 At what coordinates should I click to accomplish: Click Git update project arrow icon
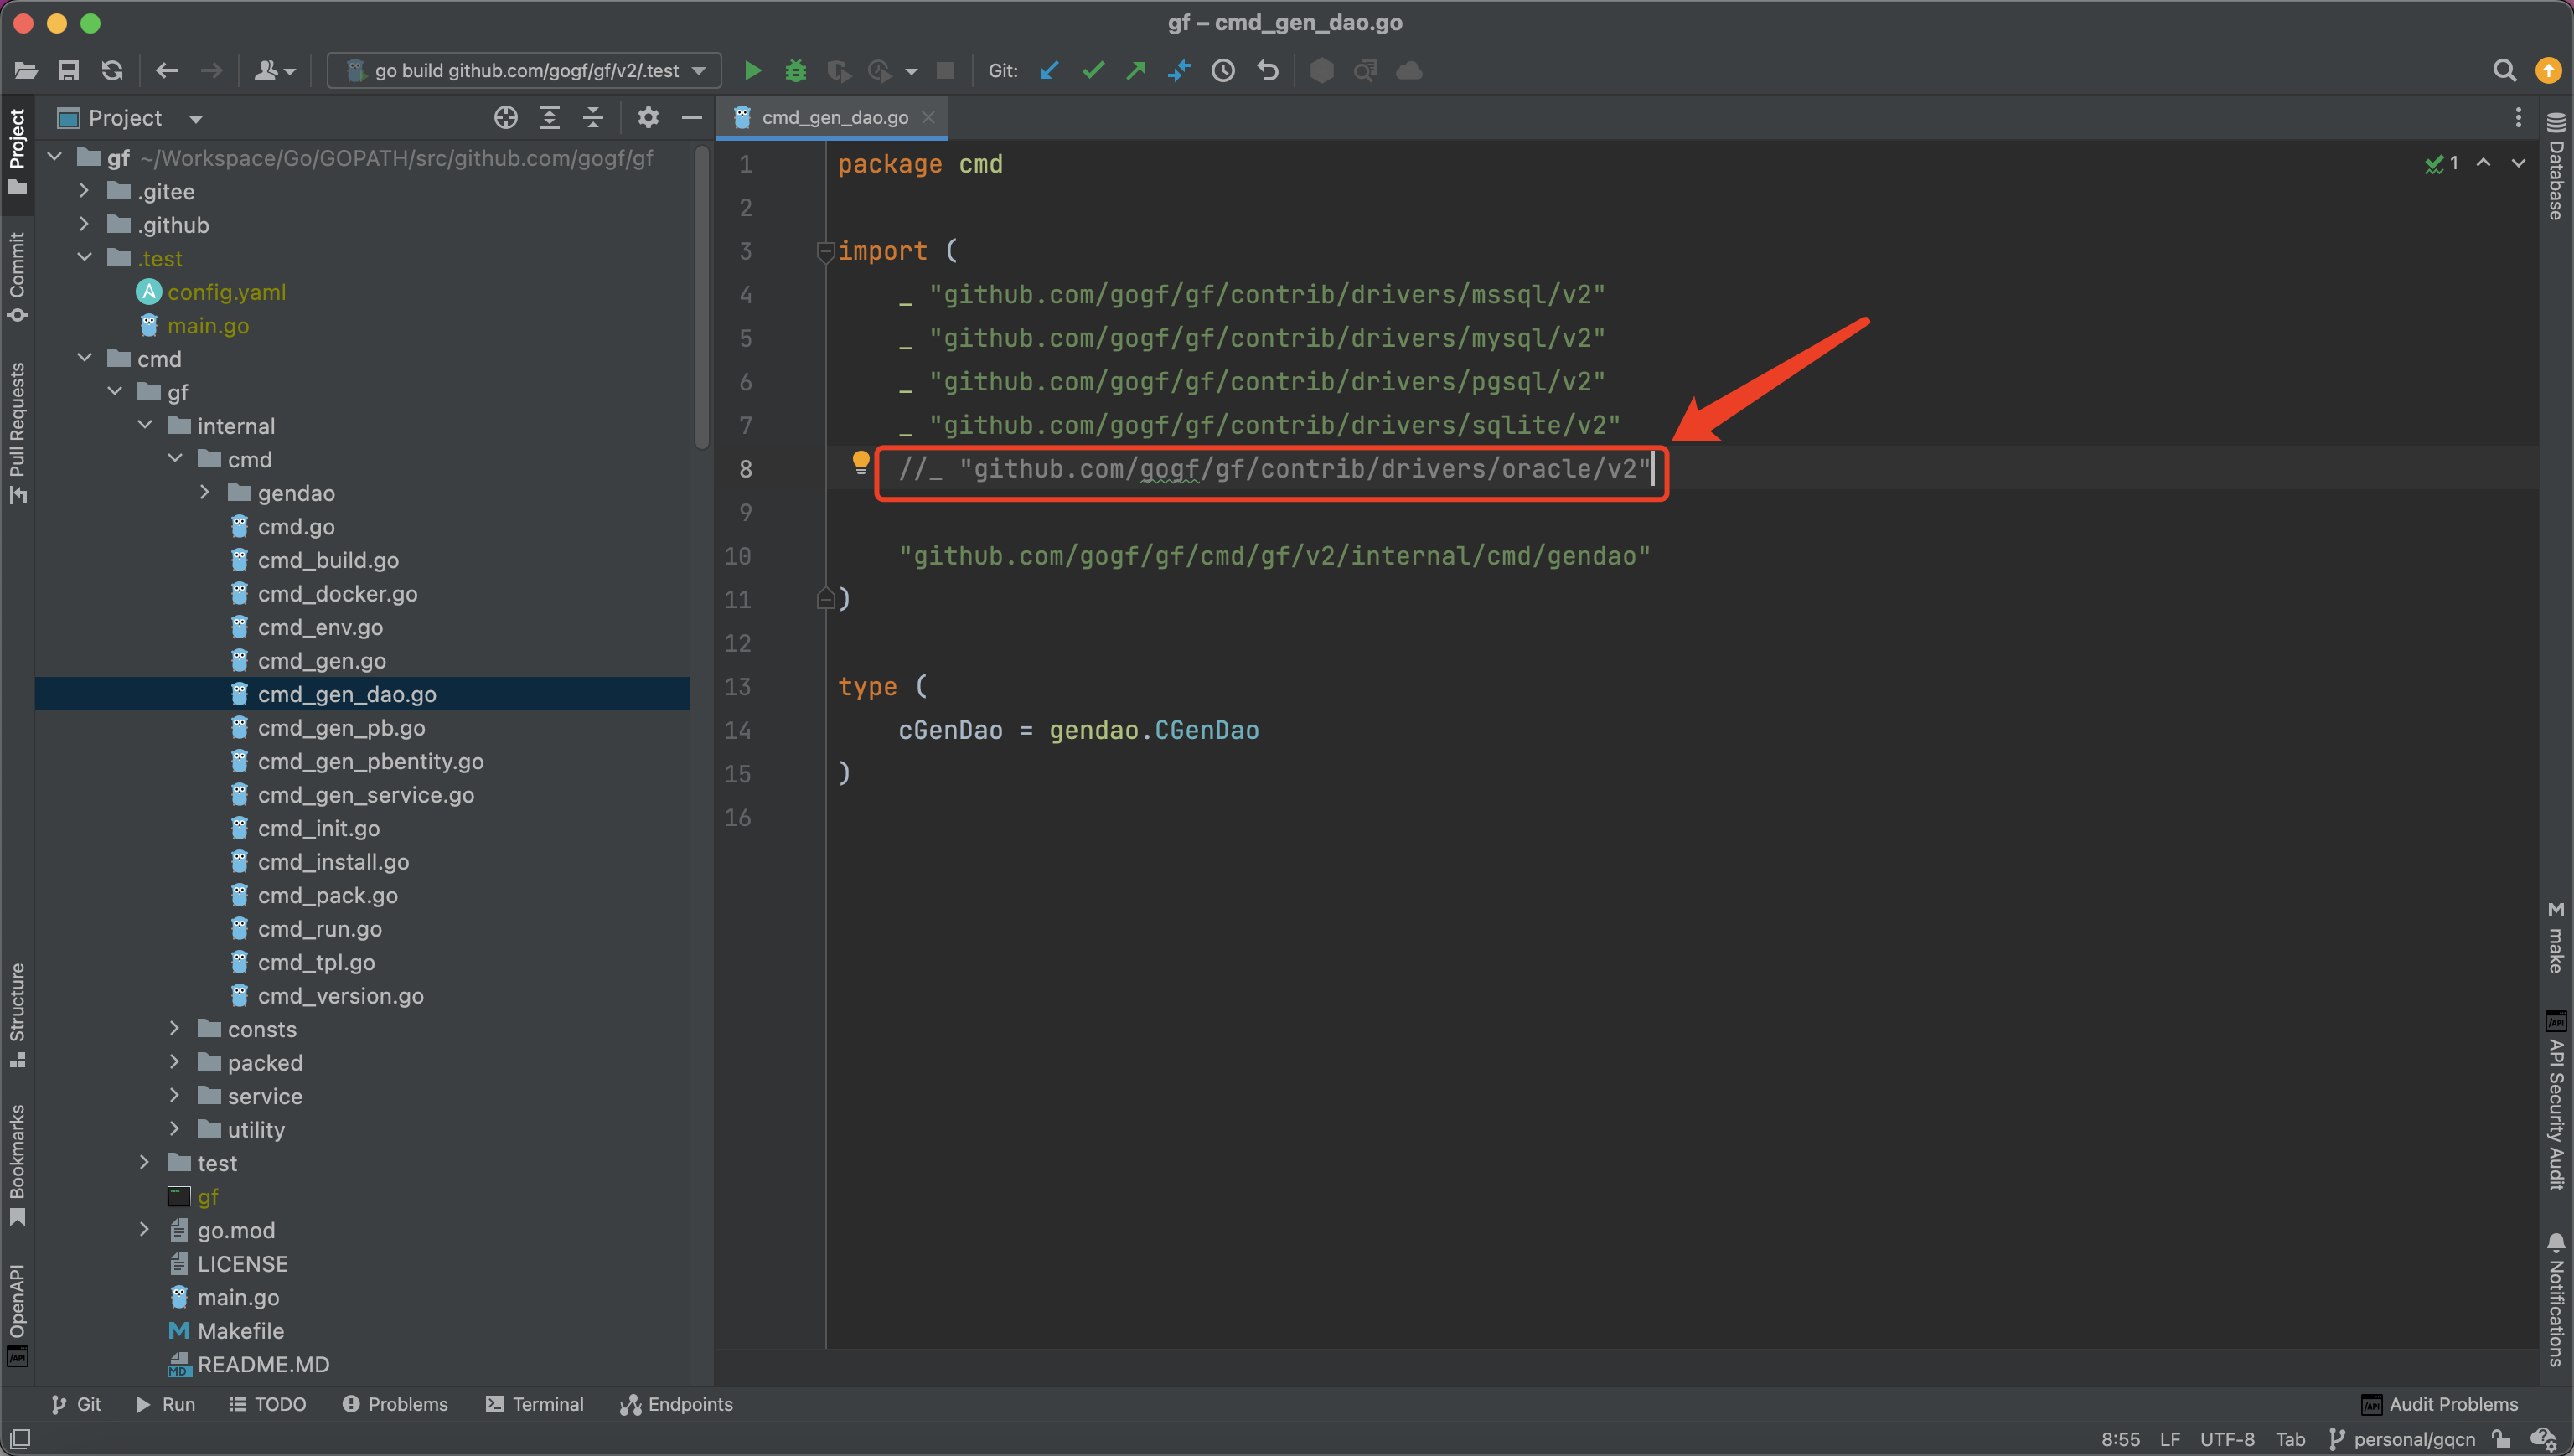click(x=1049, y=71)
